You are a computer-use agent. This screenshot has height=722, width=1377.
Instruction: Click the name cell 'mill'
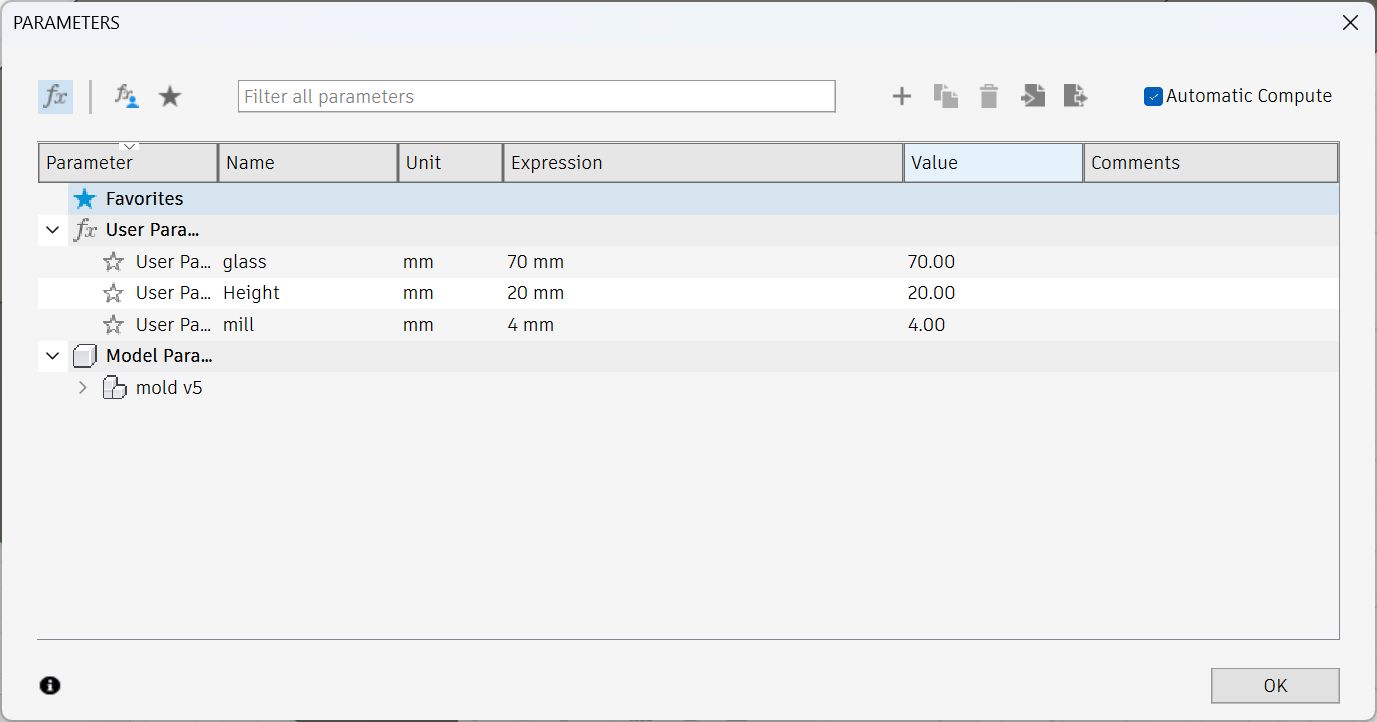[239, 325]
